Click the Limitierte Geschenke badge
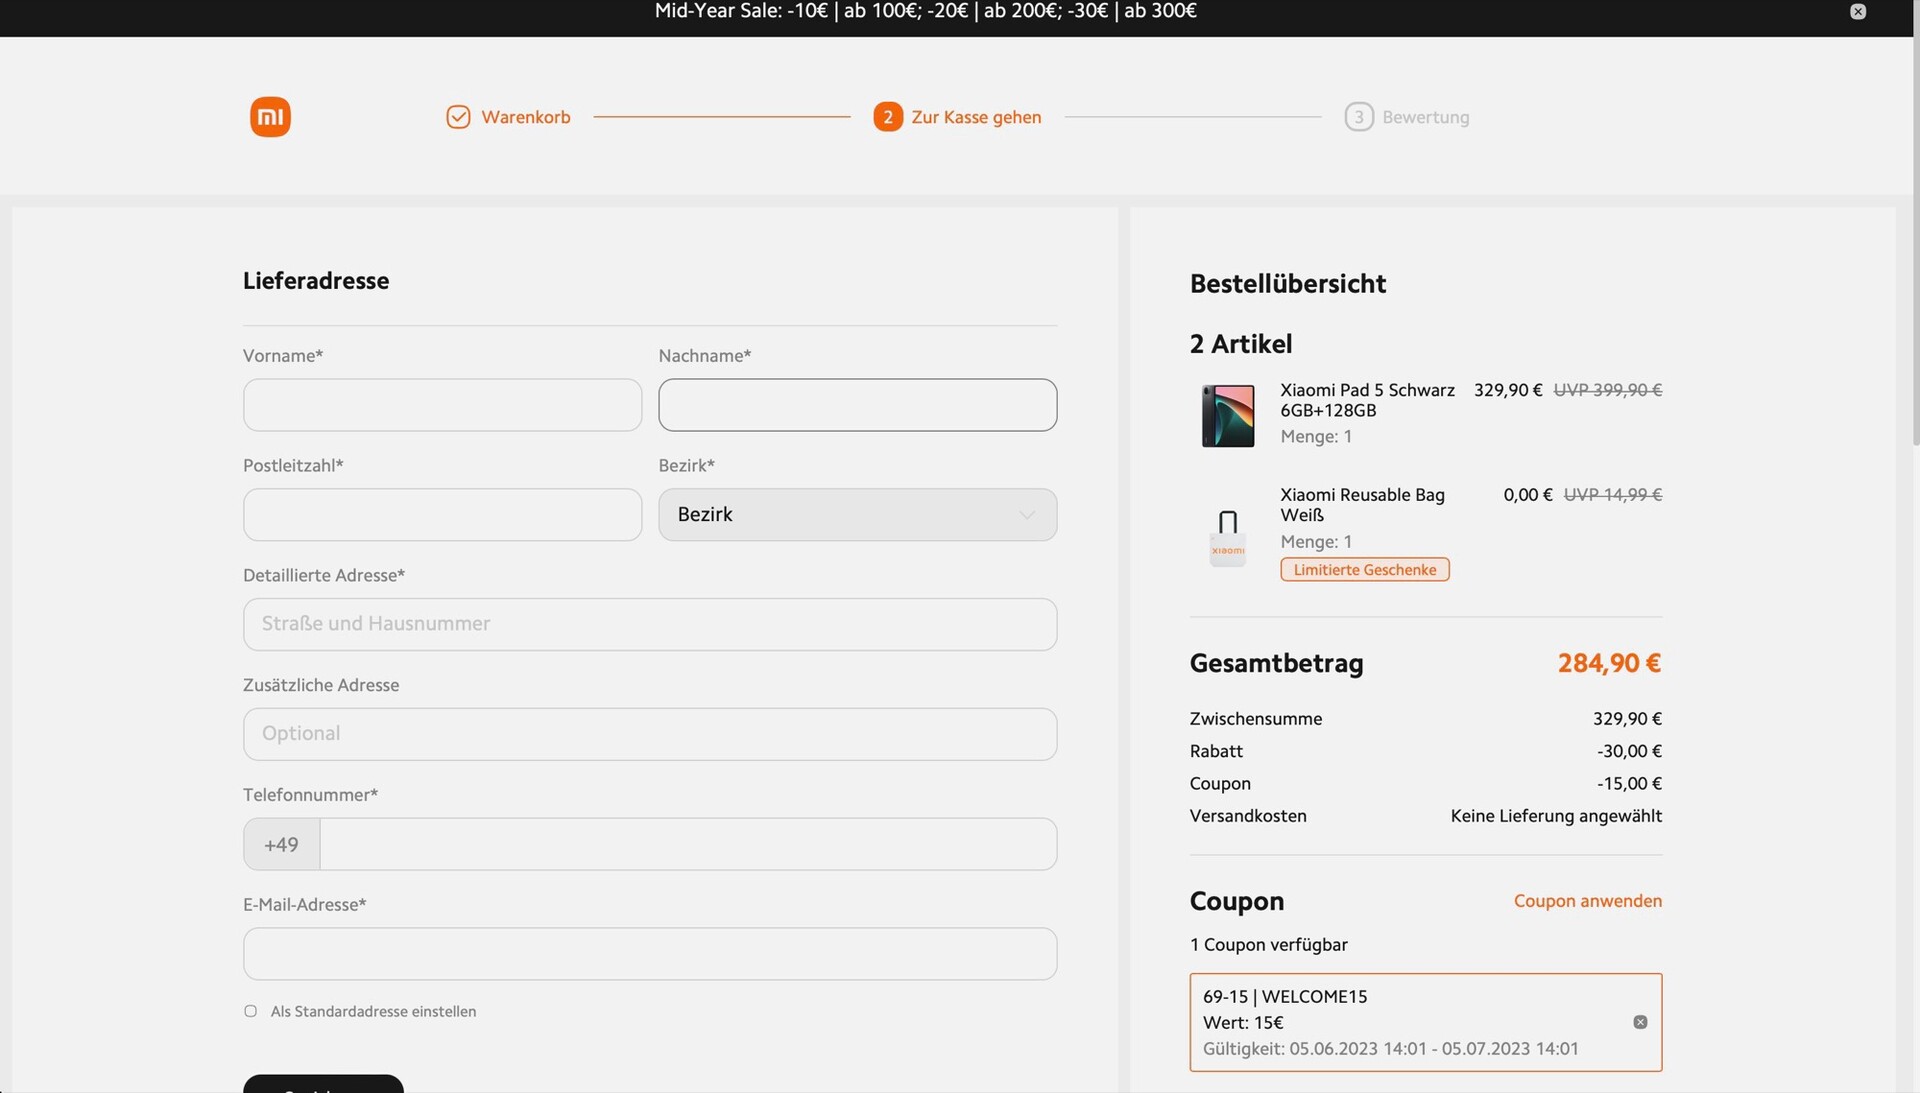1920x1093 pixels. coord(1364,570)
